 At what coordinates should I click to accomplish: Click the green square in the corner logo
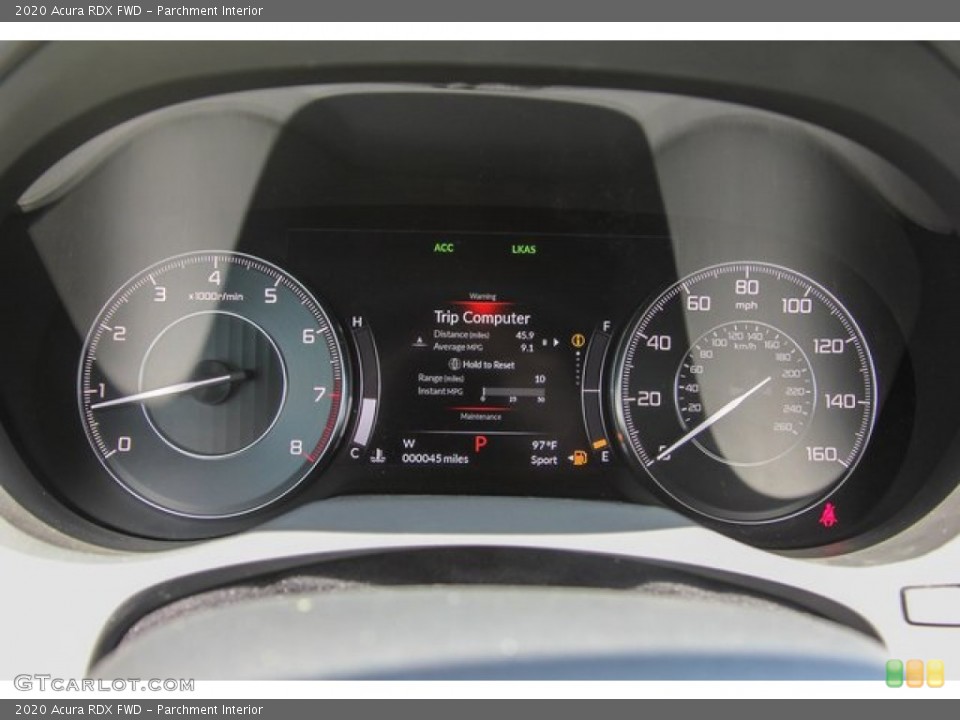[x=894, y=673]
